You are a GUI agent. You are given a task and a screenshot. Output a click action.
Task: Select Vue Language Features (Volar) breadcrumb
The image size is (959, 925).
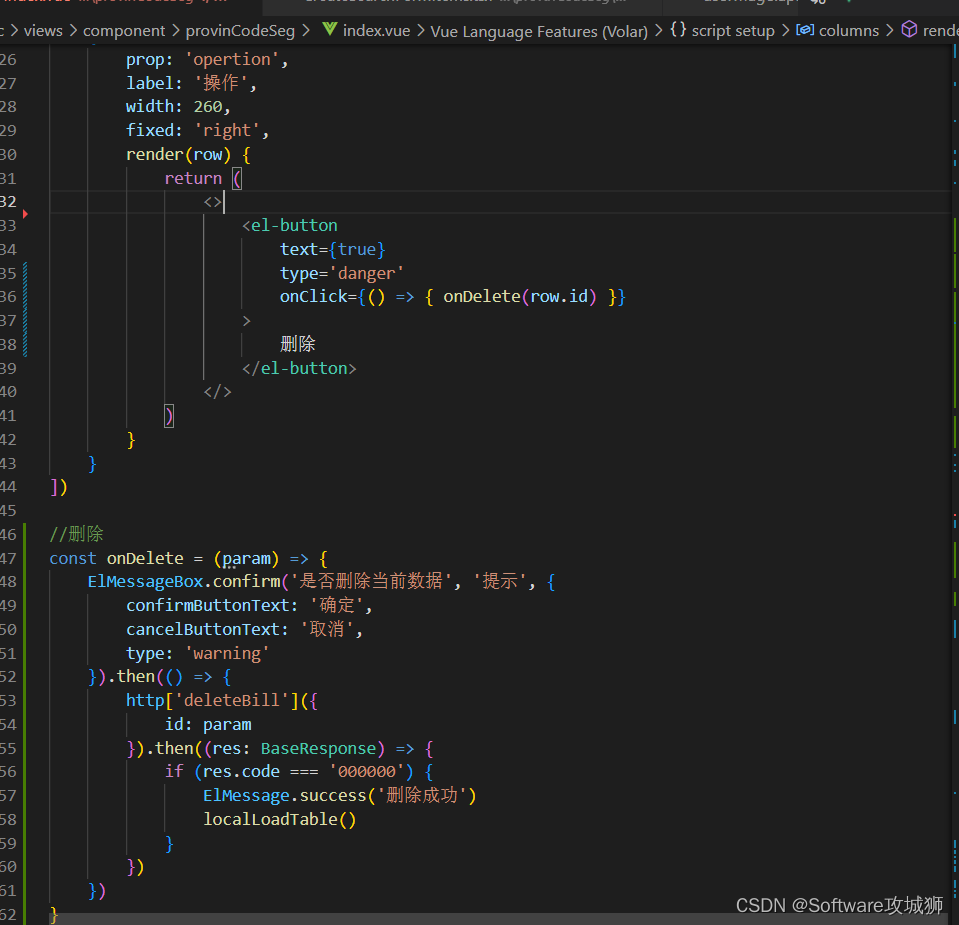(x=539, y=31)
